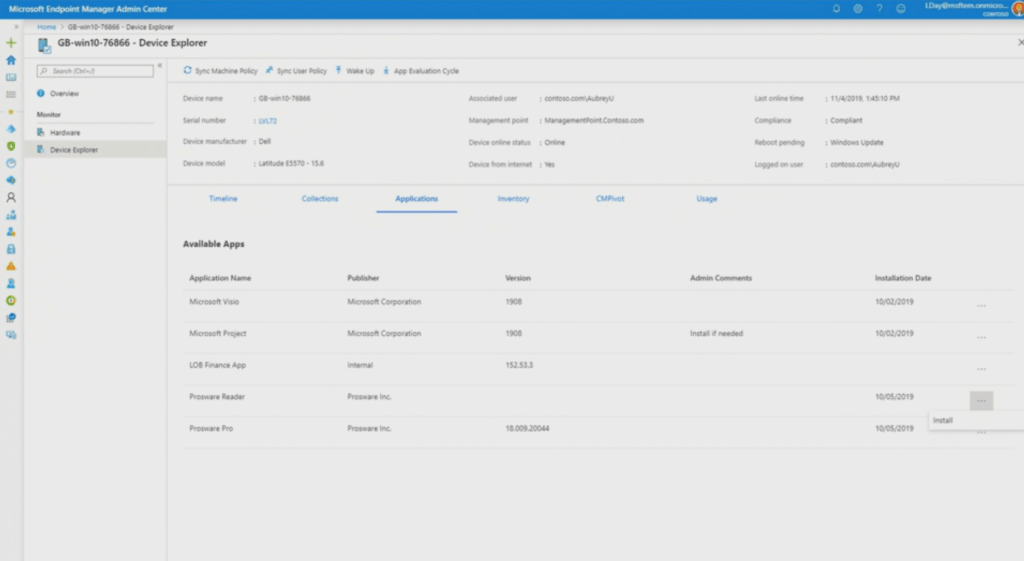
Task: Open serial number link LVL72
Action: 268,121
